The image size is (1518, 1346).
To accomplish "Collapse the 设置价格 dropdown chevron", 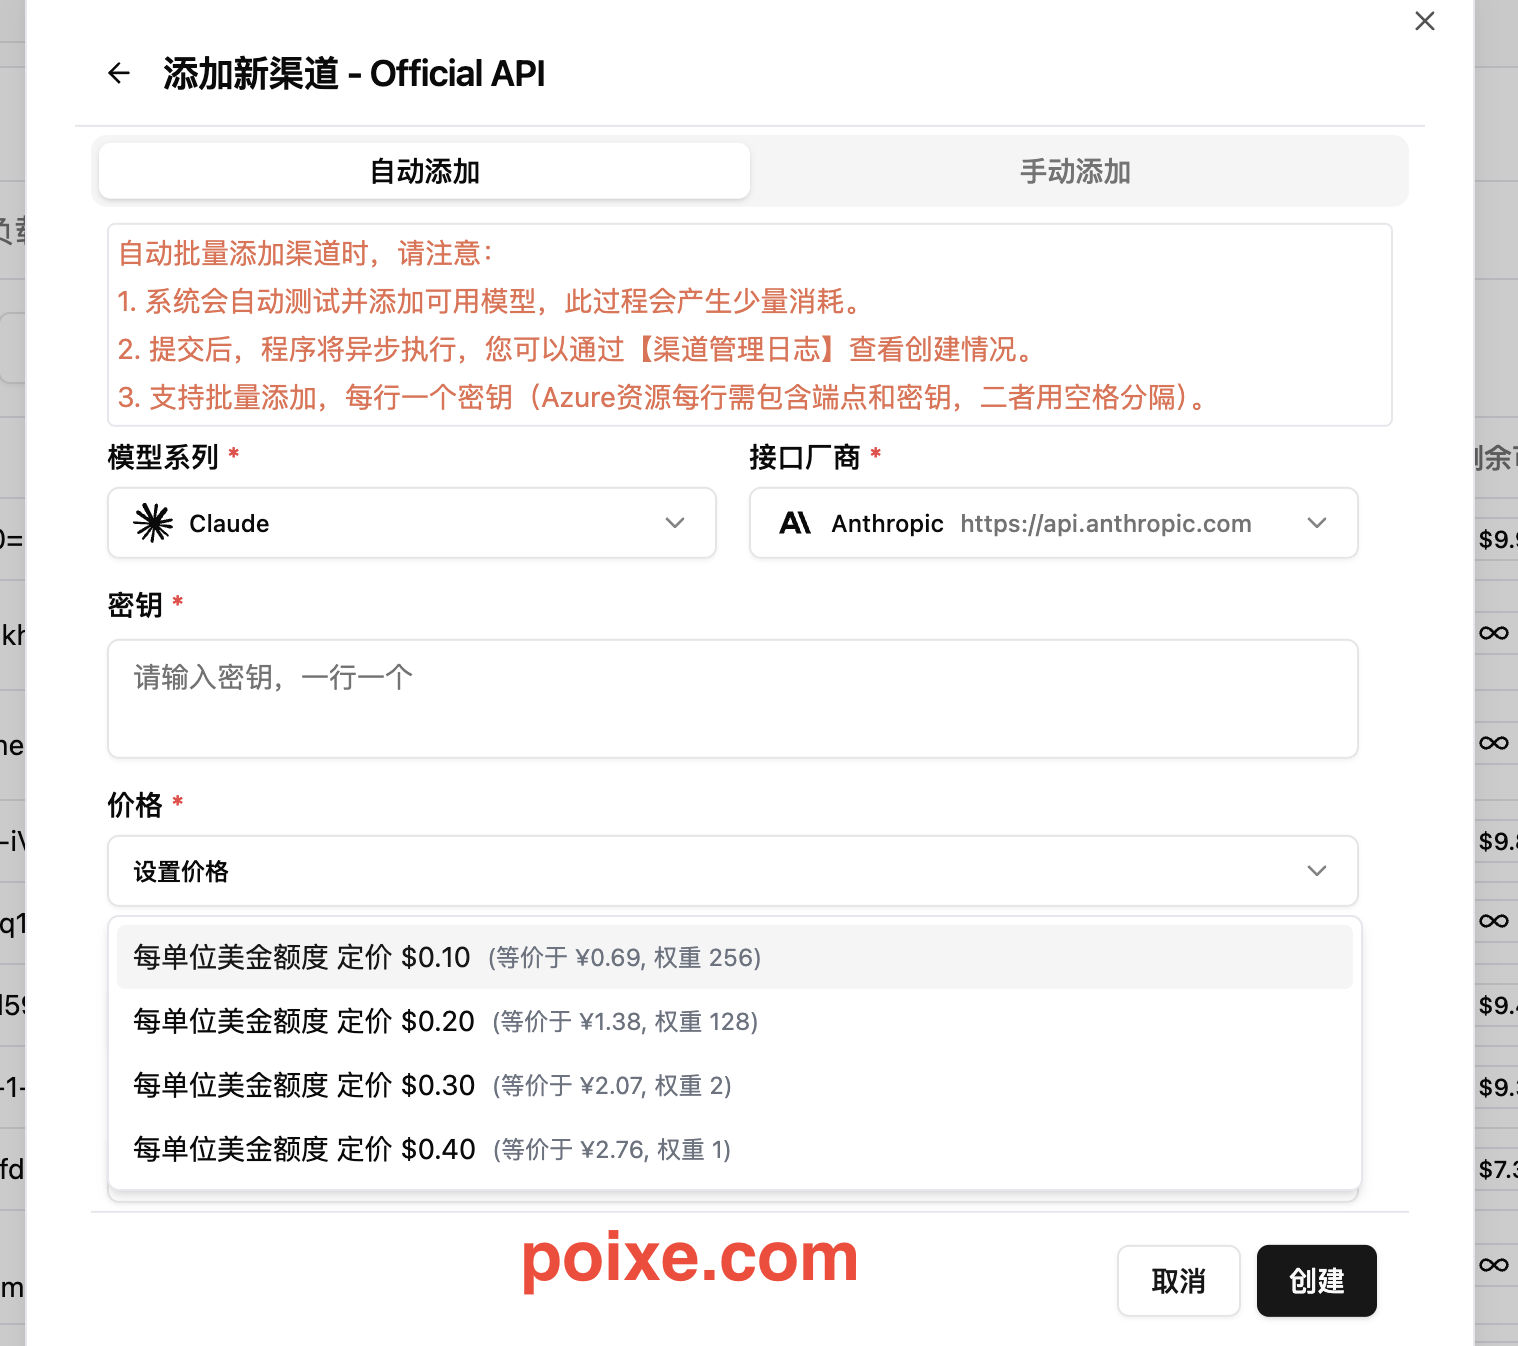I will tap(1317, 871).
